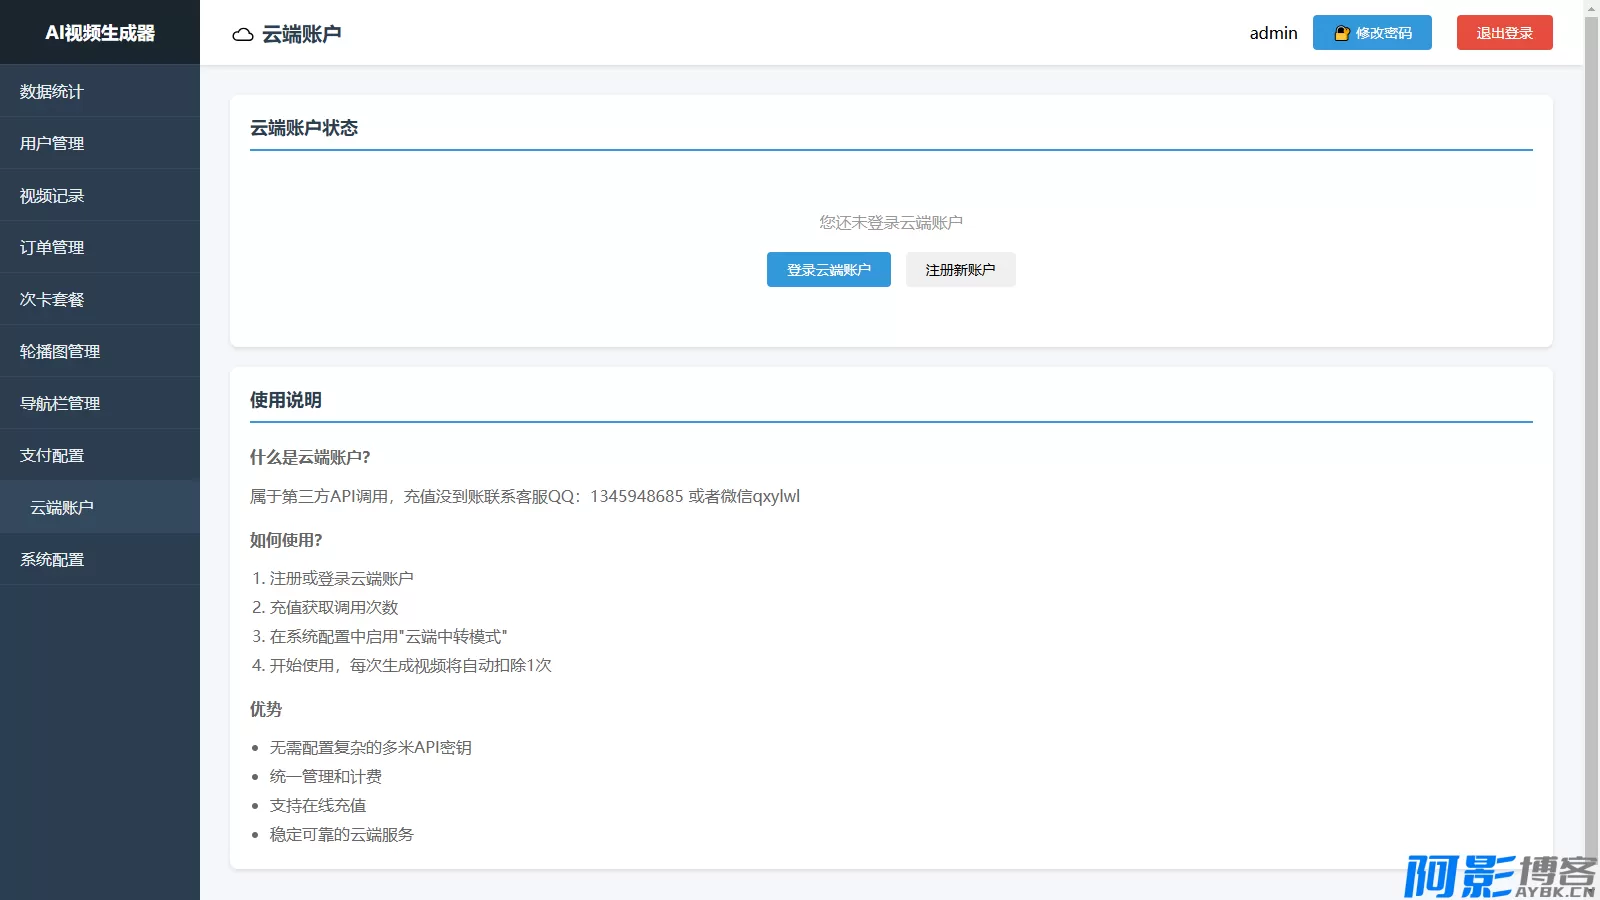The width and height of the screenshot is (1600, 900).
Task: Open 系统配置 in the sidebar
Action: (52, 560)
